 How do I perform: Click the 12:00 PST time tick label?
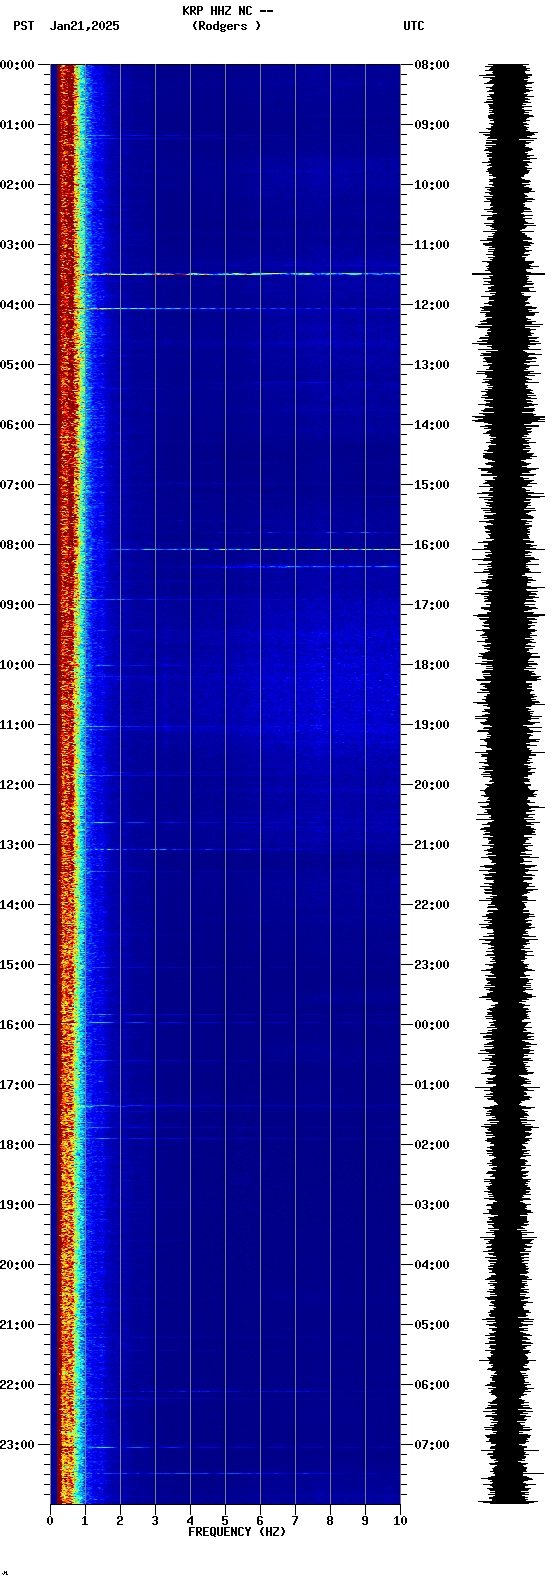click(x=18, y=785)
